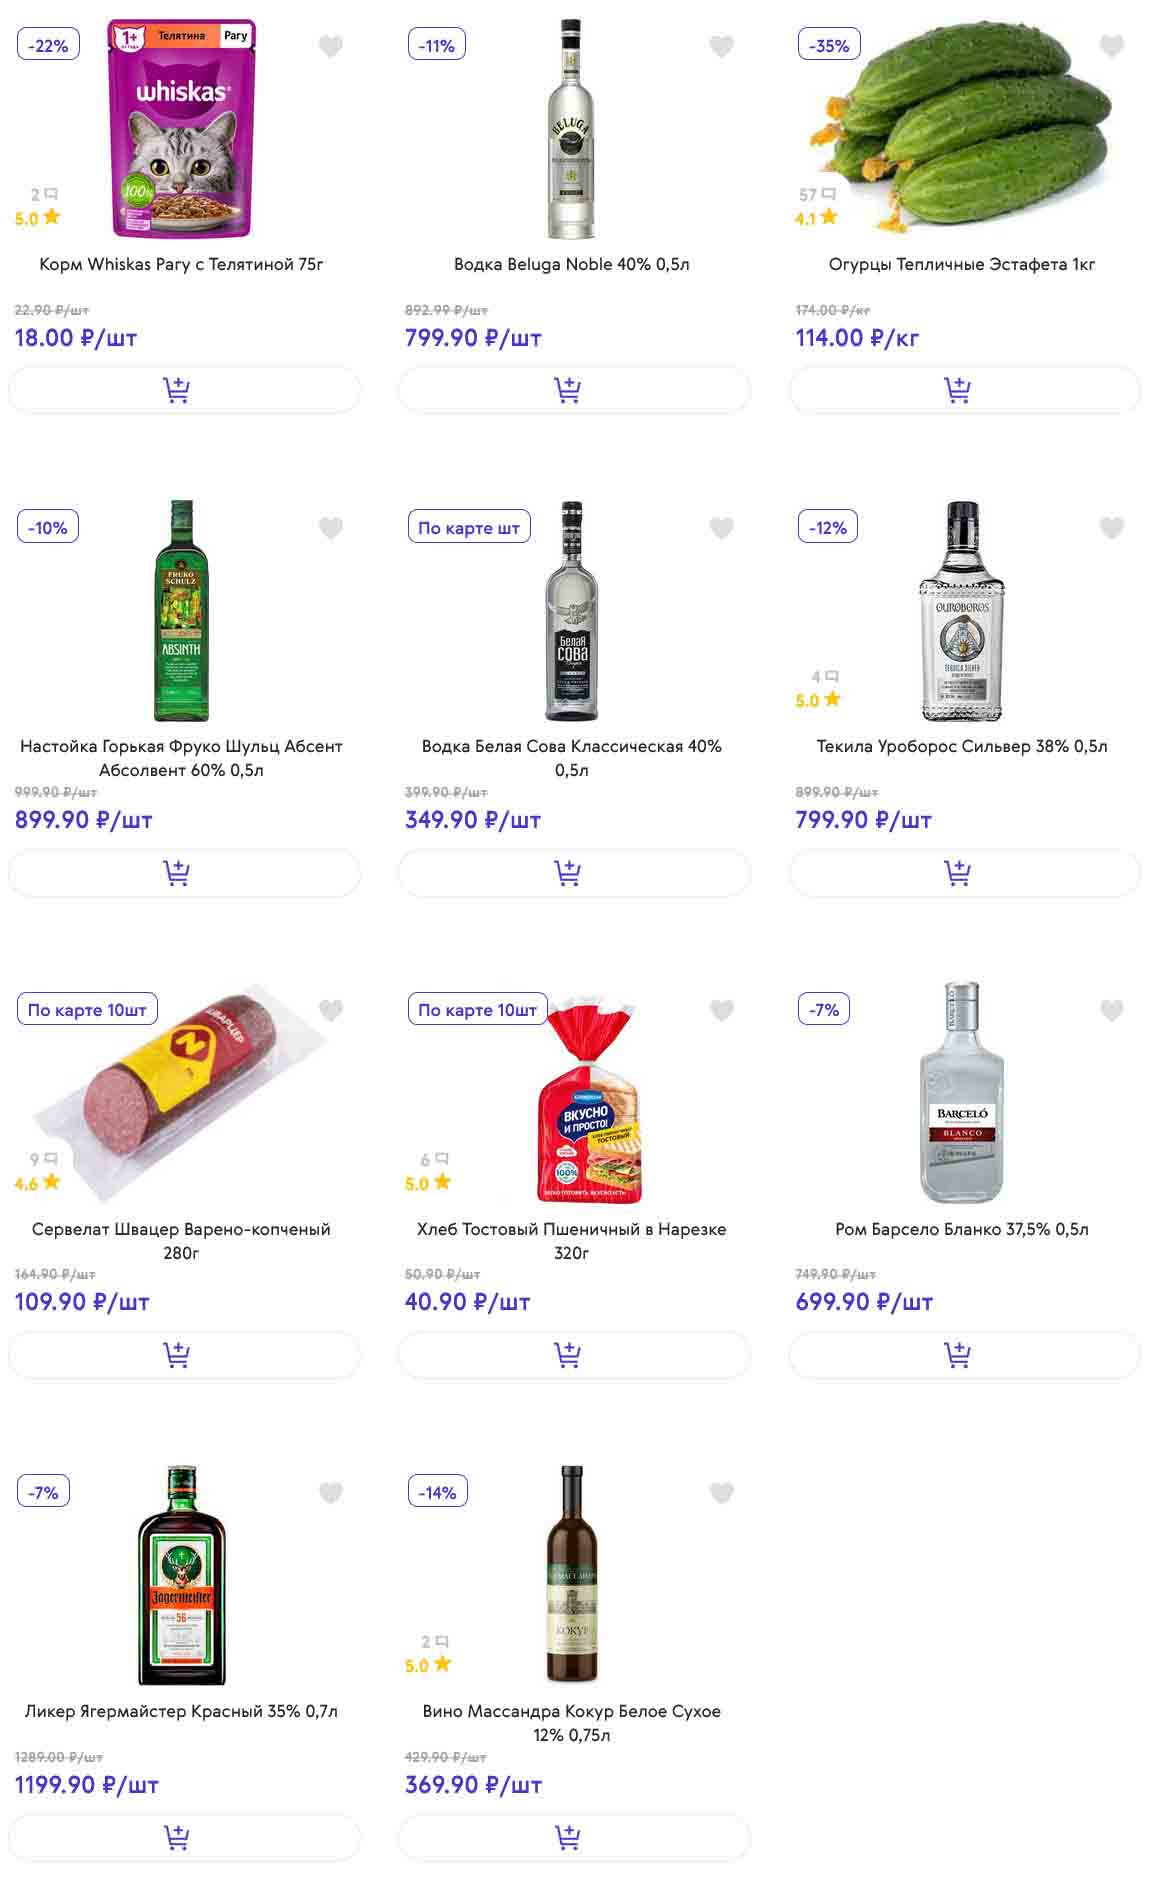Mark Сервелат Швацер sausage as favorite

331,1010
